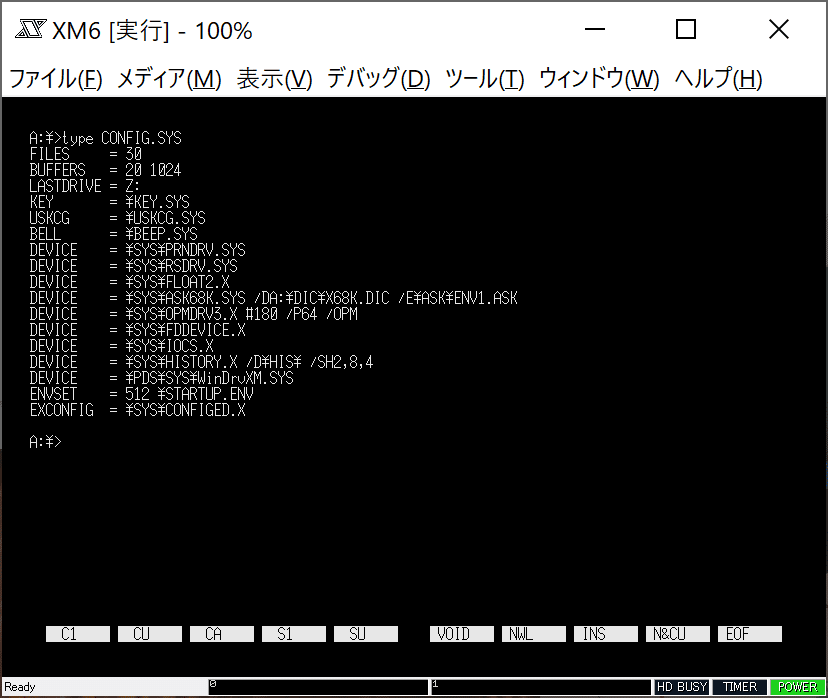The image size is (828, 698).
Task: Click the '¥SYS¥FDDEVICE.X' device line
Action: (137, 330)
